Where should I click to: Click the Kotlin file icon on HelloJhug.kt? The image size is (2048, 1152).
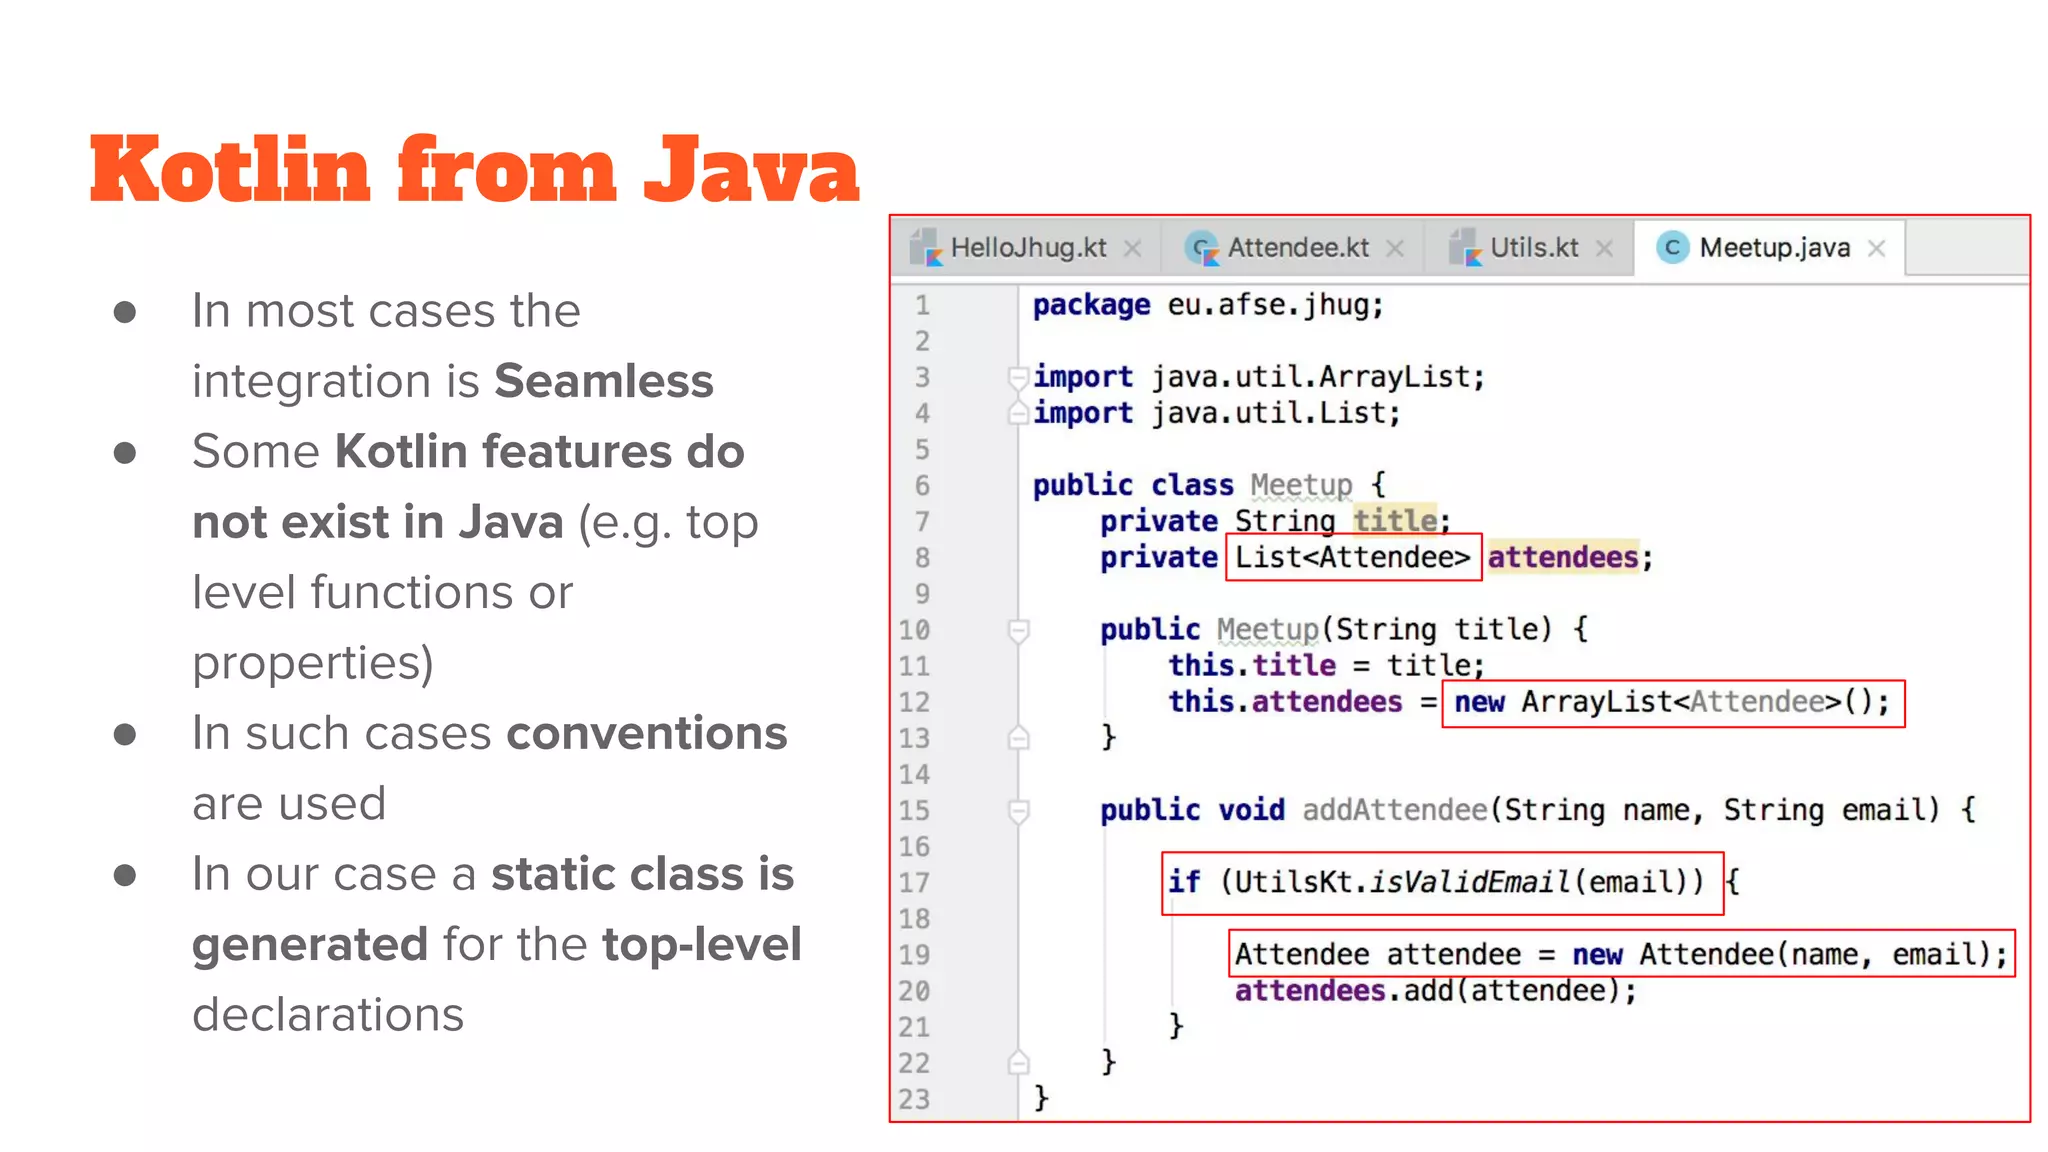[926, 247]
